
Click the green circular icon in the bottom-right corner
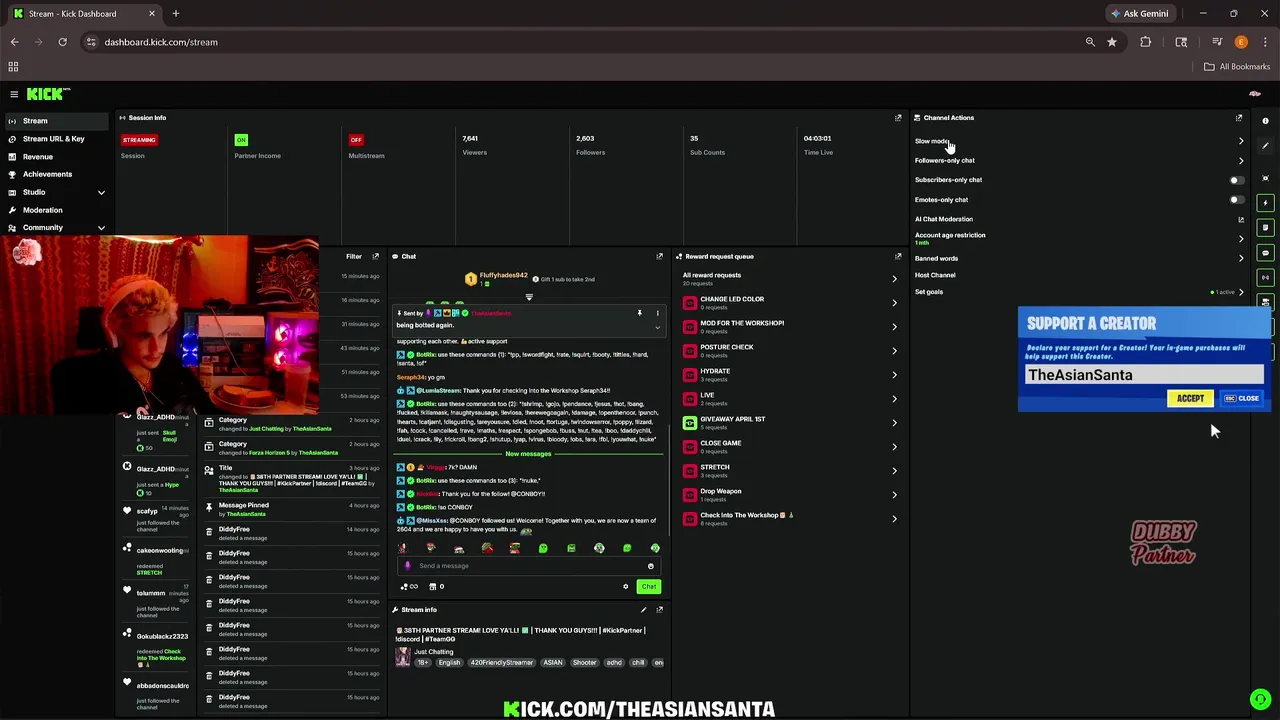(x=1260, y=700)
